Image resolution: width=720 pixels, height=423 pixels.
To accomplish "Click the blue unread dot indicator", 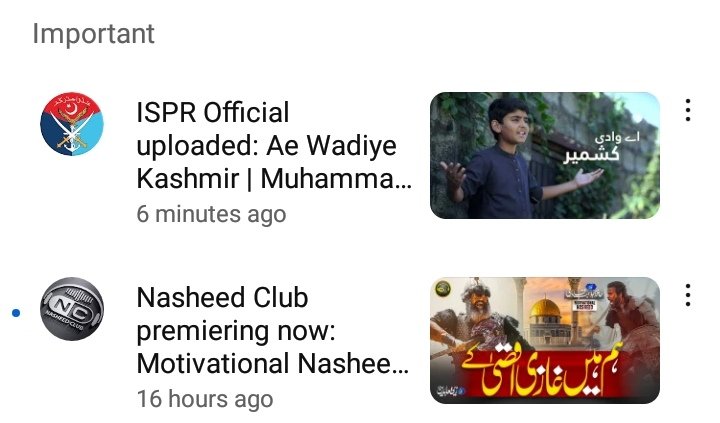I will (x=16, y=313).
